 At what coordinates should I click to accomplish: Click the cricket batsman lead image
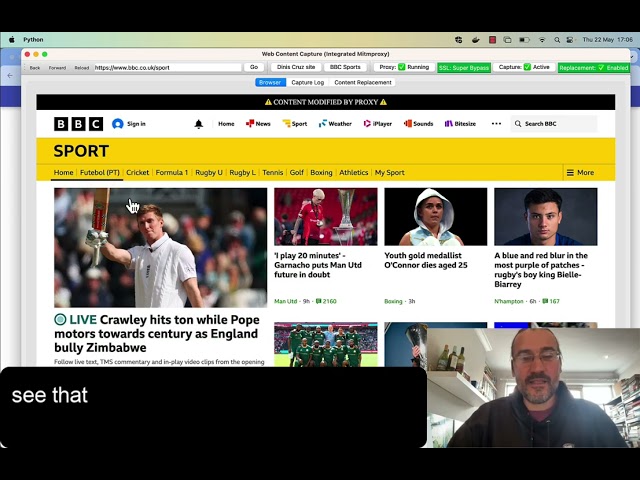(160, 247)
